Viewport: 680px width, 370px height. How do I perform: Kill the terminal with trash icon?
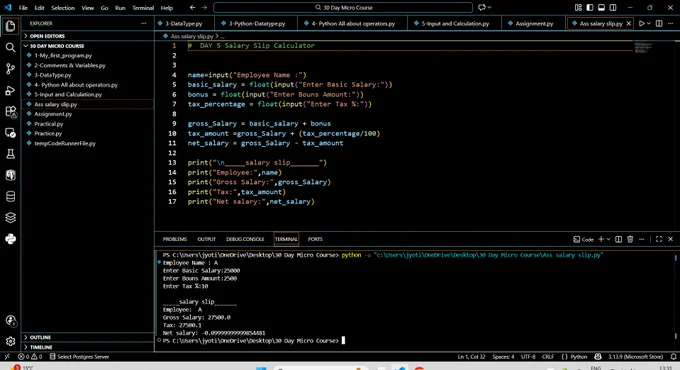630,239
